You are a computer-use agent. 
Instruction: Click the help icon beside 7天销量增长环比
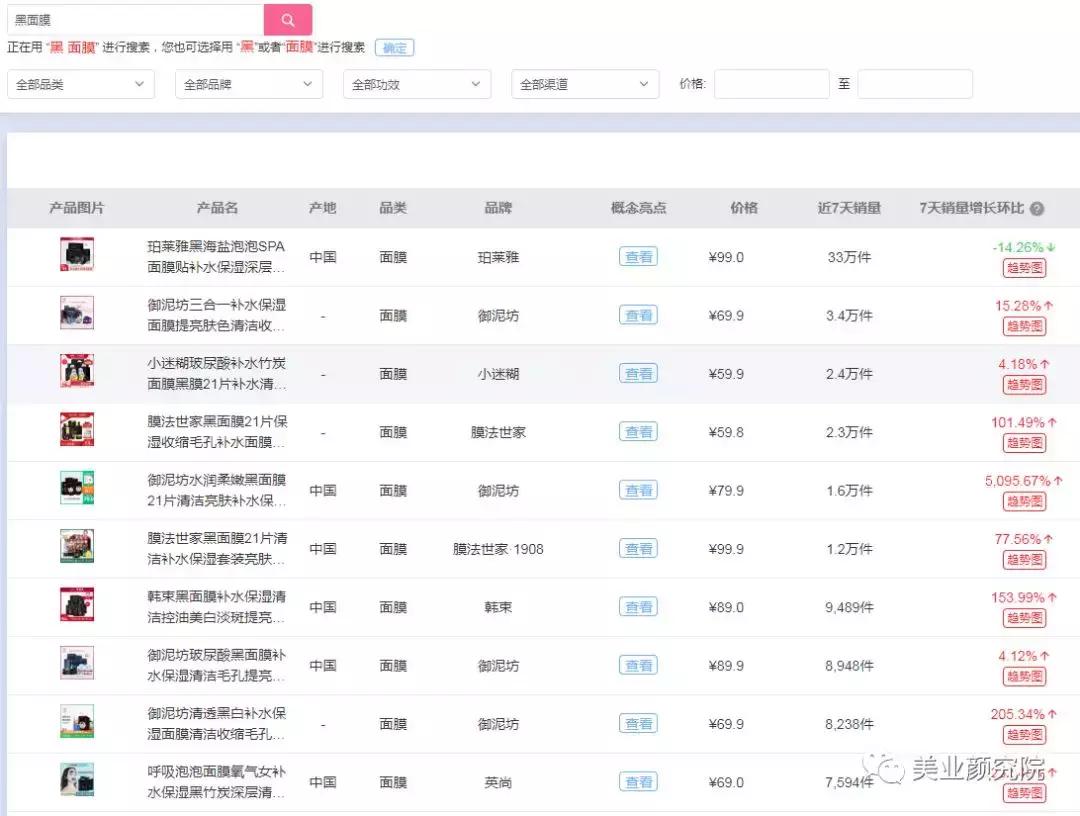[1037, 209]
